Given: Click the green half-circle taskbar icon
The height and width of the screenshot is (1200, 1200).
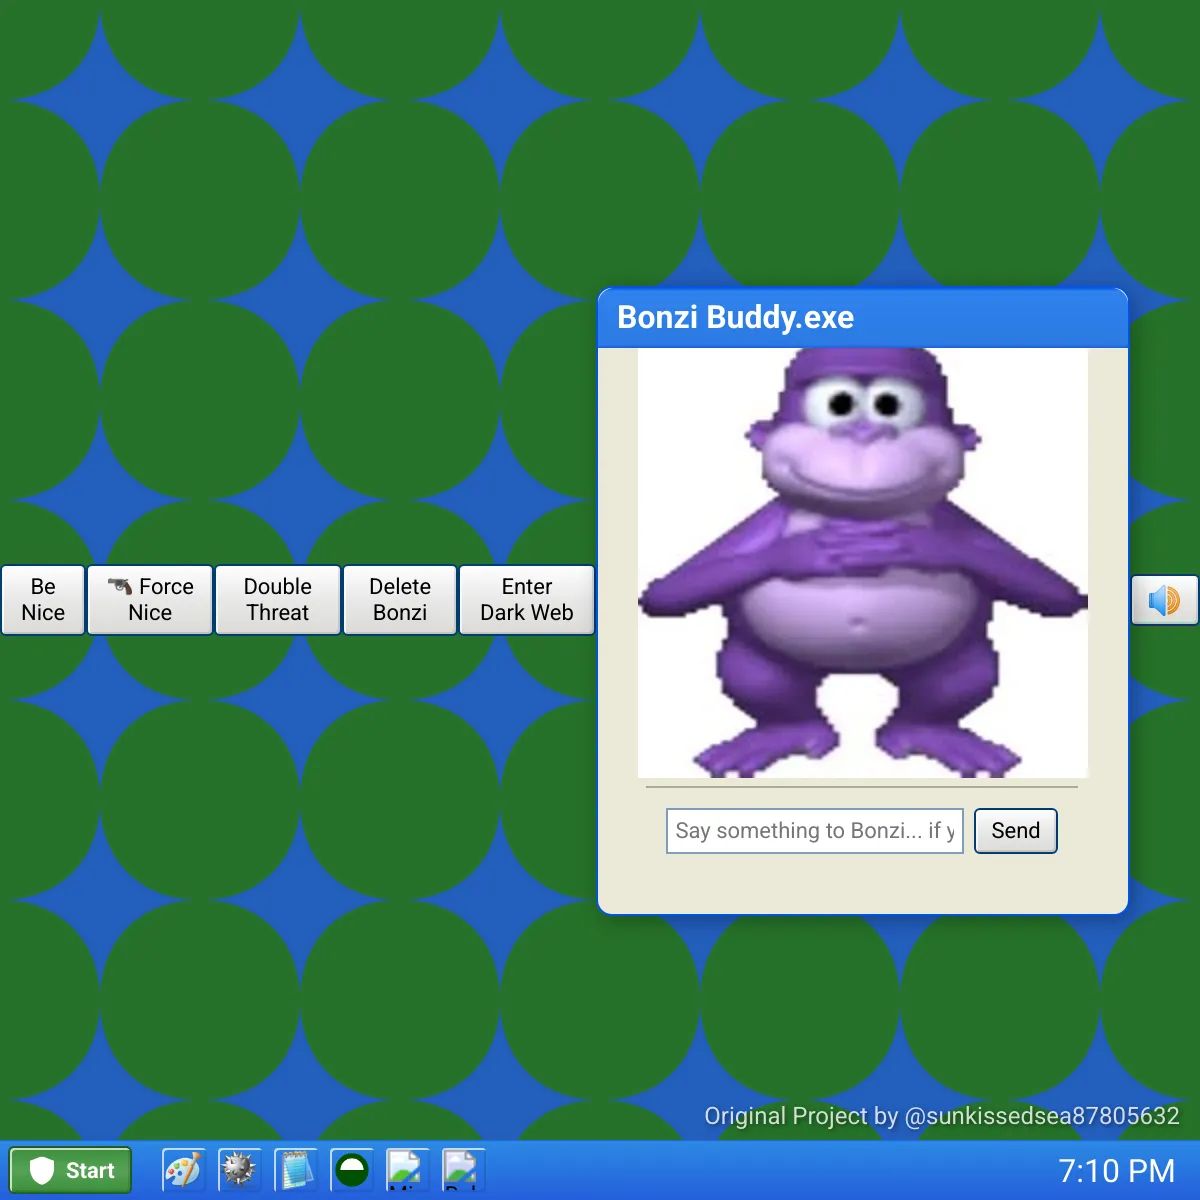Looking at the screenshot, I should (352, 1170).
